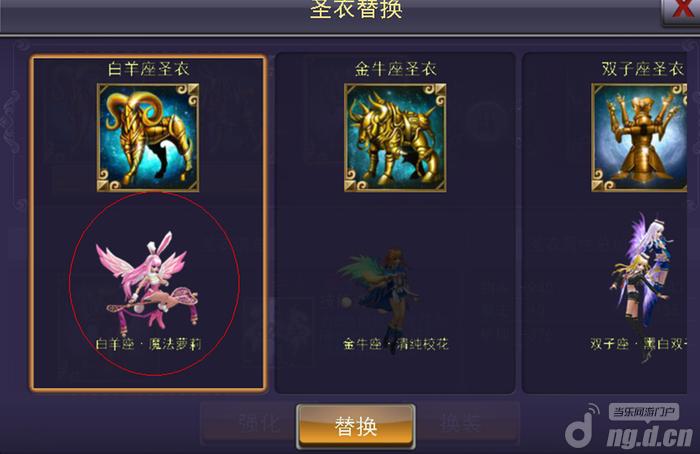
Task: Click the 圣衣替换 dialog title
Action: coord(356,10)
